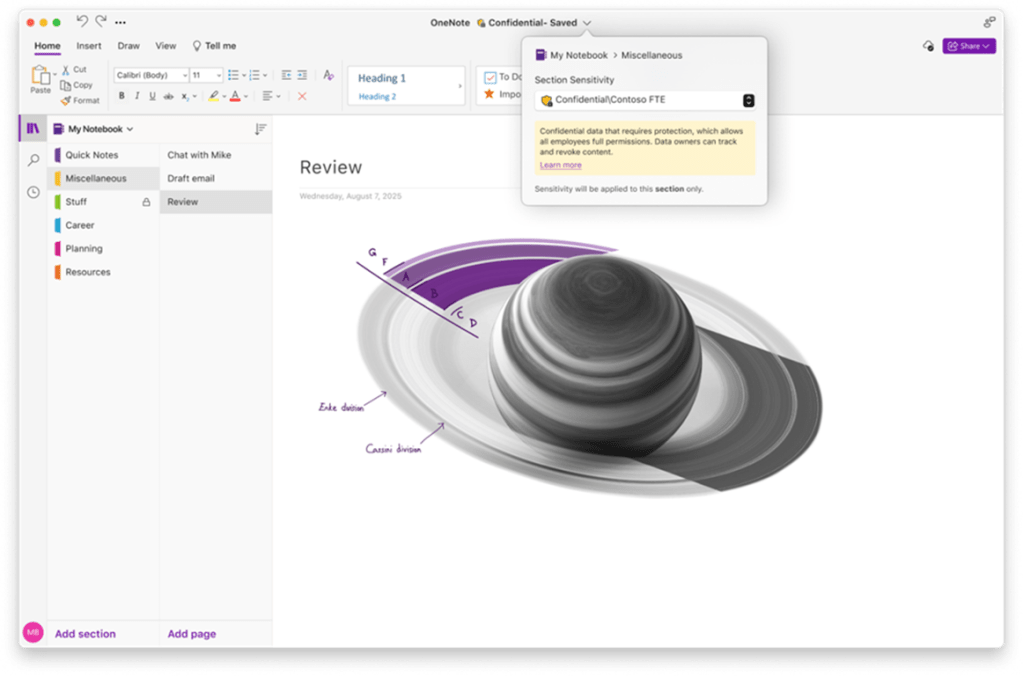The image size is (1023, 676).
Task: Open the notebooks library icon in sidebar
Action: (x=33, y=128)
